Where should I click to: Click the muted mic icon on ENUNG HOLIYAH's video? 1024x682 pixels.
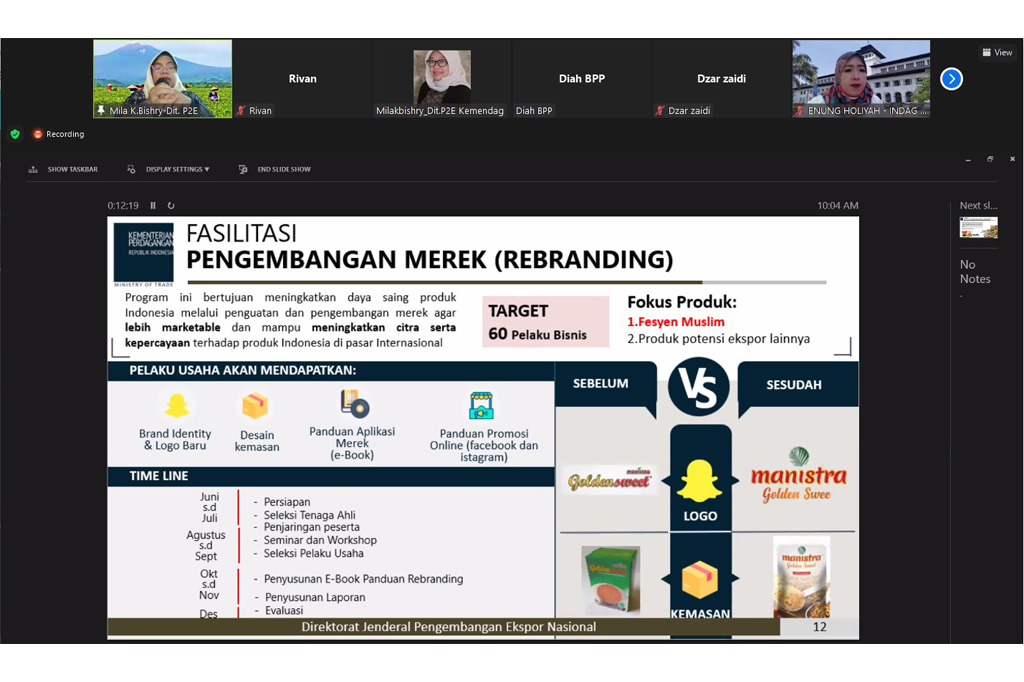pos(800,110)
